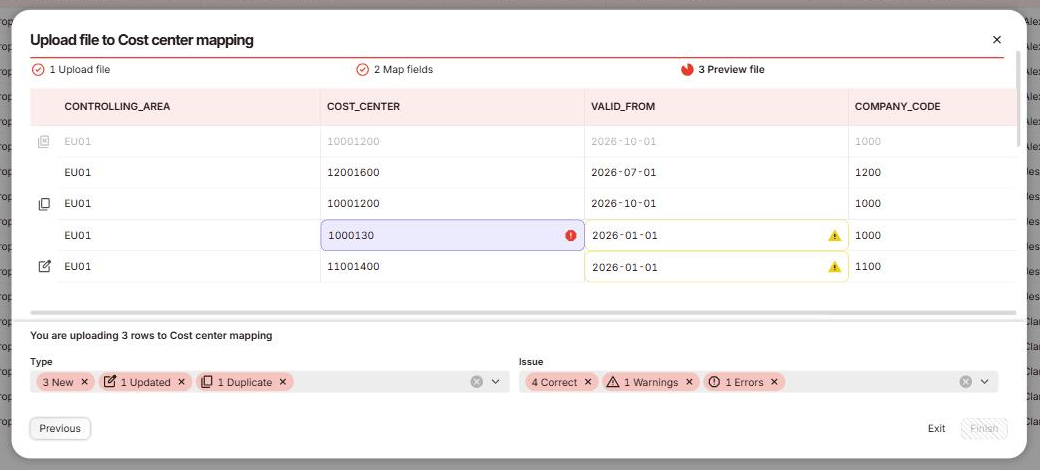1040x470 pixels.
Task: Click warning icon in 11001400 row's VALID_FROM
Action: click(x=834, y=266)
